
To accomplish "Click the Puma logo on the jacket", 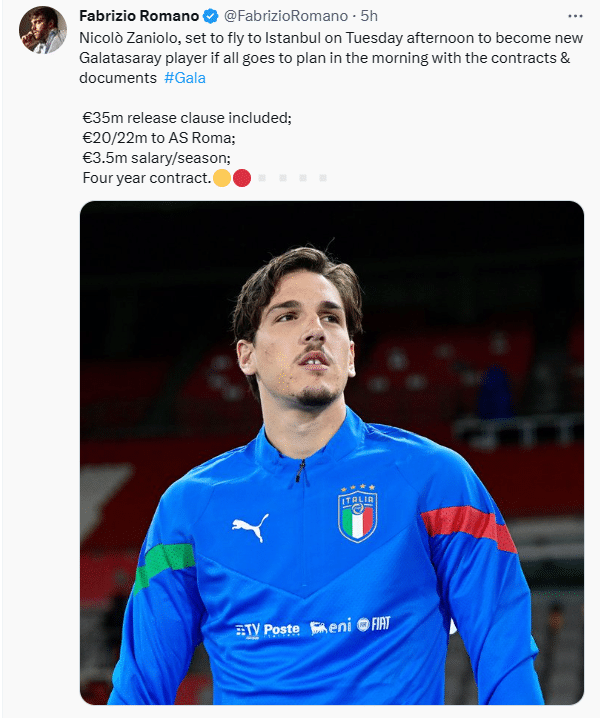I will point(249,527).
